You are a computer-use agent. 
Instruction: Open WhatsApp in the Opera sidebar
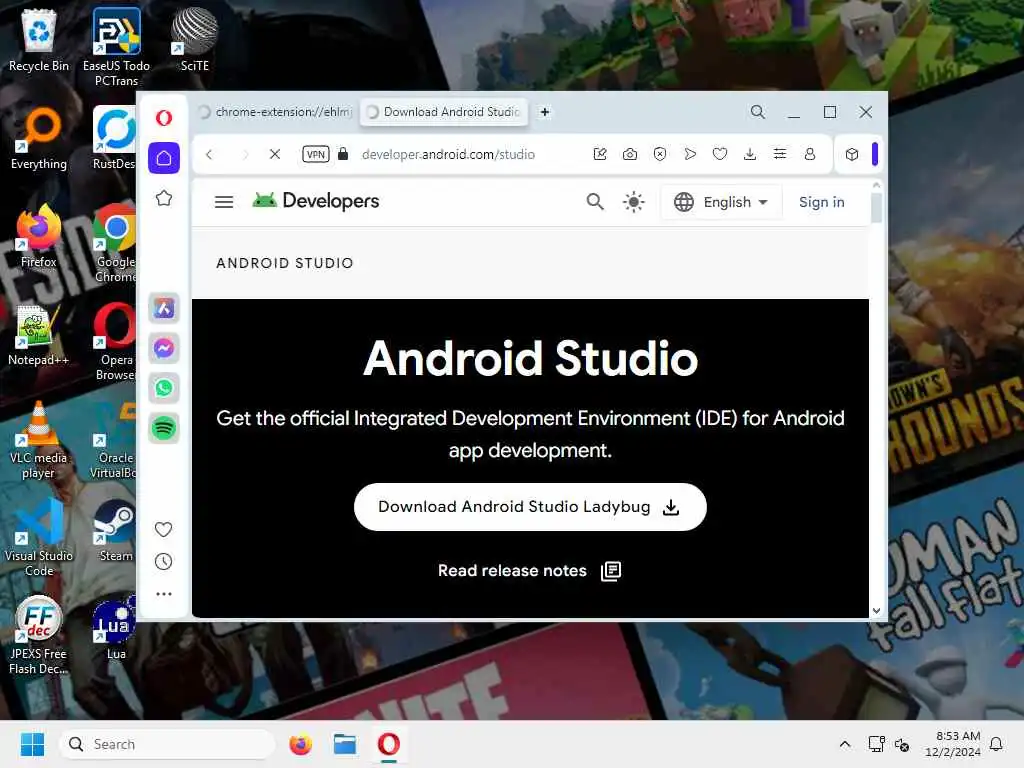point(164,388)
